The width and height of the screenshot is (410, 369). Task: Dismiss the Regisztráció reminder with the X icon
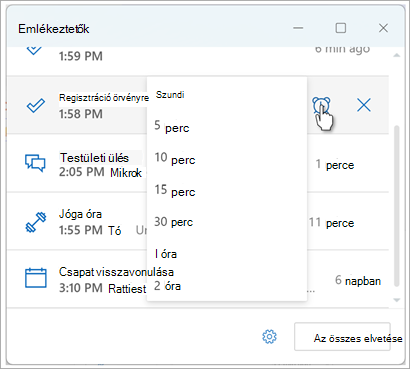pos(364,106)
